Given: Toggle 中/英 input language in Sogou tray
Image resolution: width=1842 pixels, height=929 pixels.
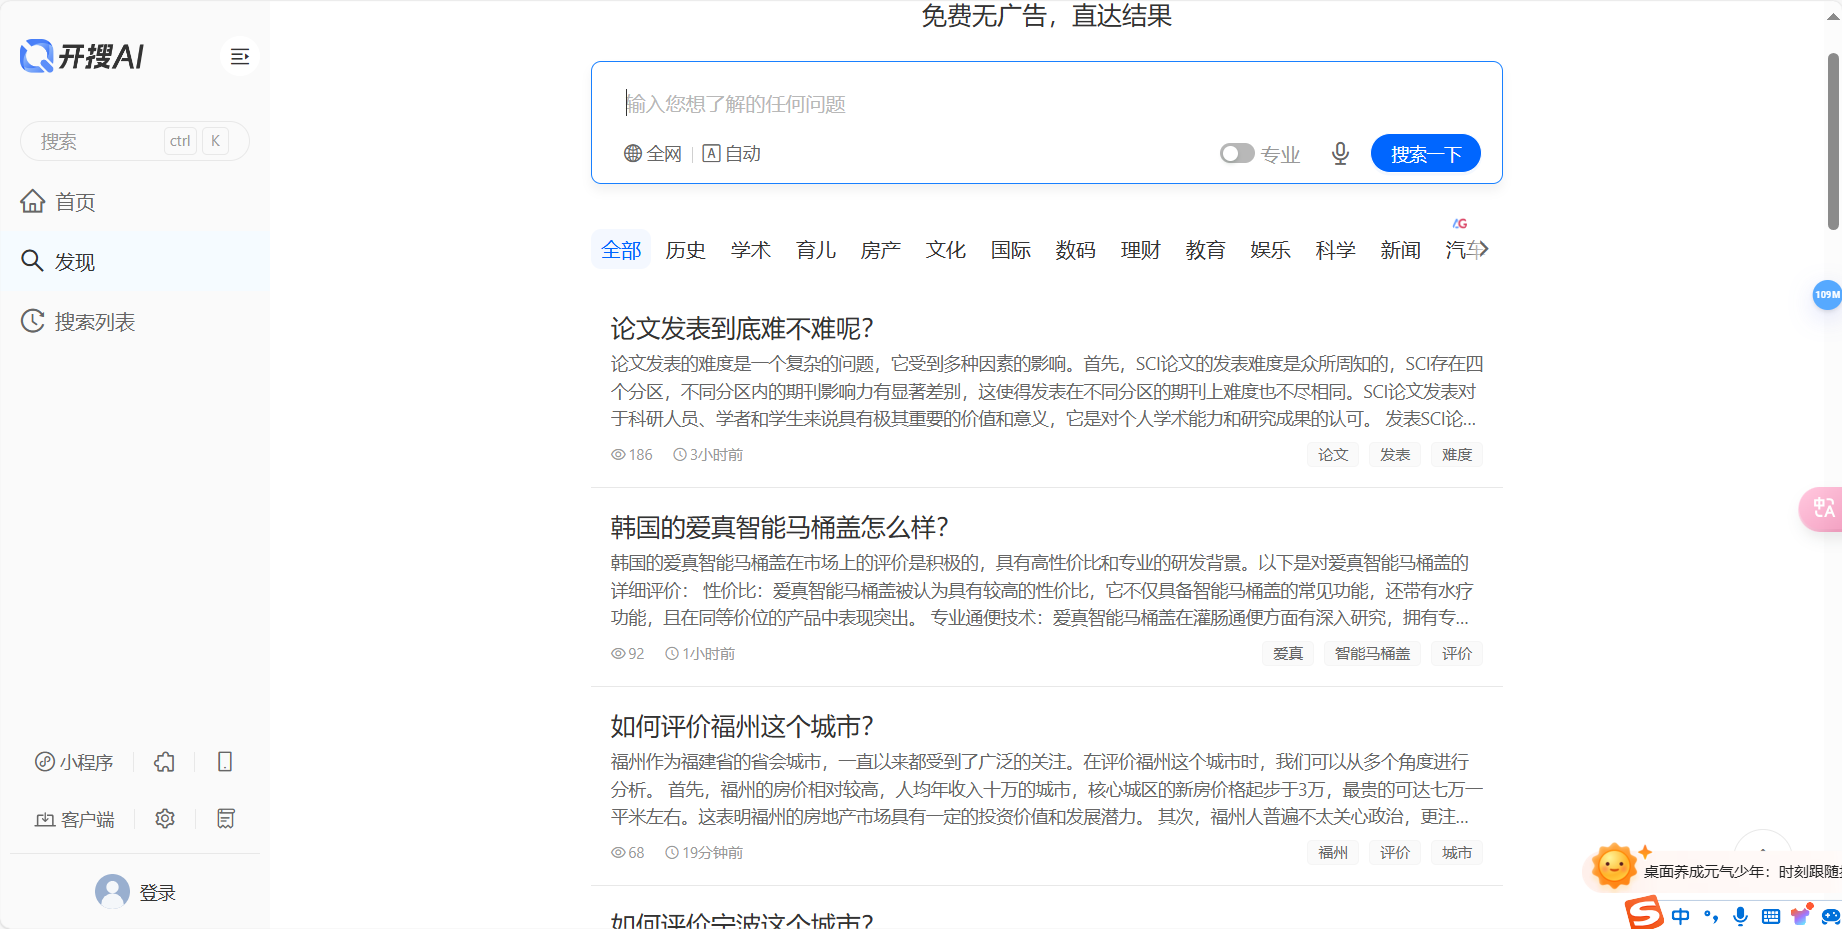Looking at the screenshot, I should point(1680,915).
